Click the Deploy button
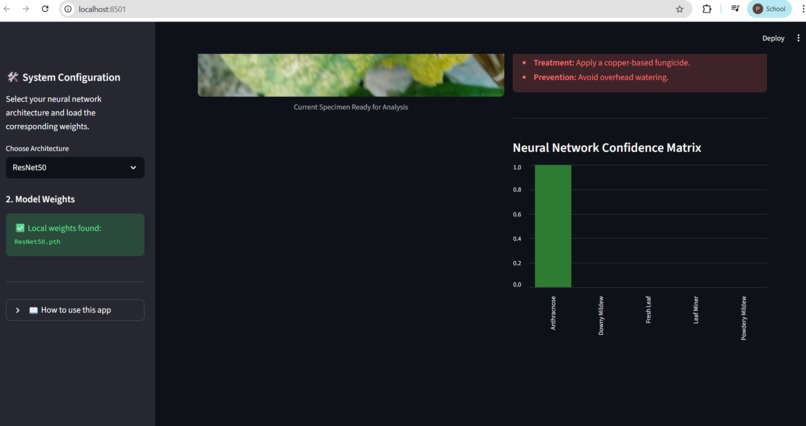Image resolution: width=806 pixels, height=426 pixels. pyautogui.click(x=773, y=38)
